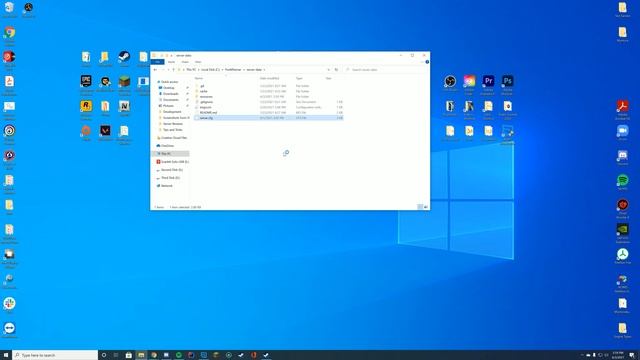This screenshot has height=360, width=640.
Task: Select Spotify desktop shortcut
Action: [622, 182]
